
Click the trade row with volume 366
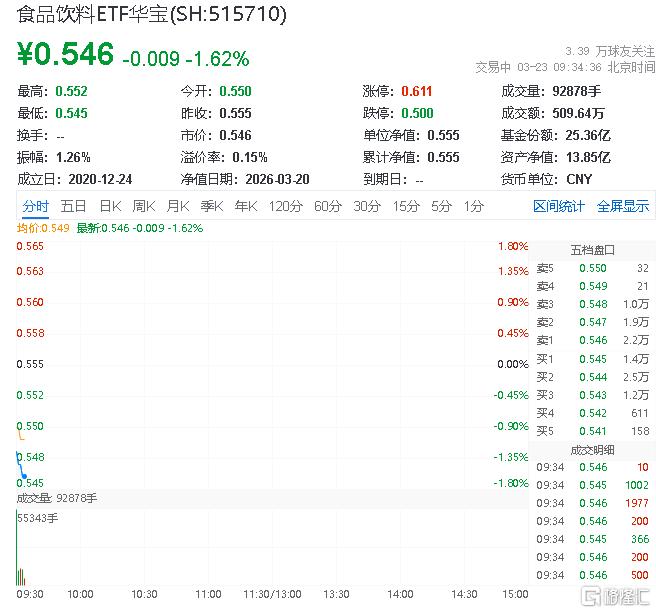[x=592, y=539]
